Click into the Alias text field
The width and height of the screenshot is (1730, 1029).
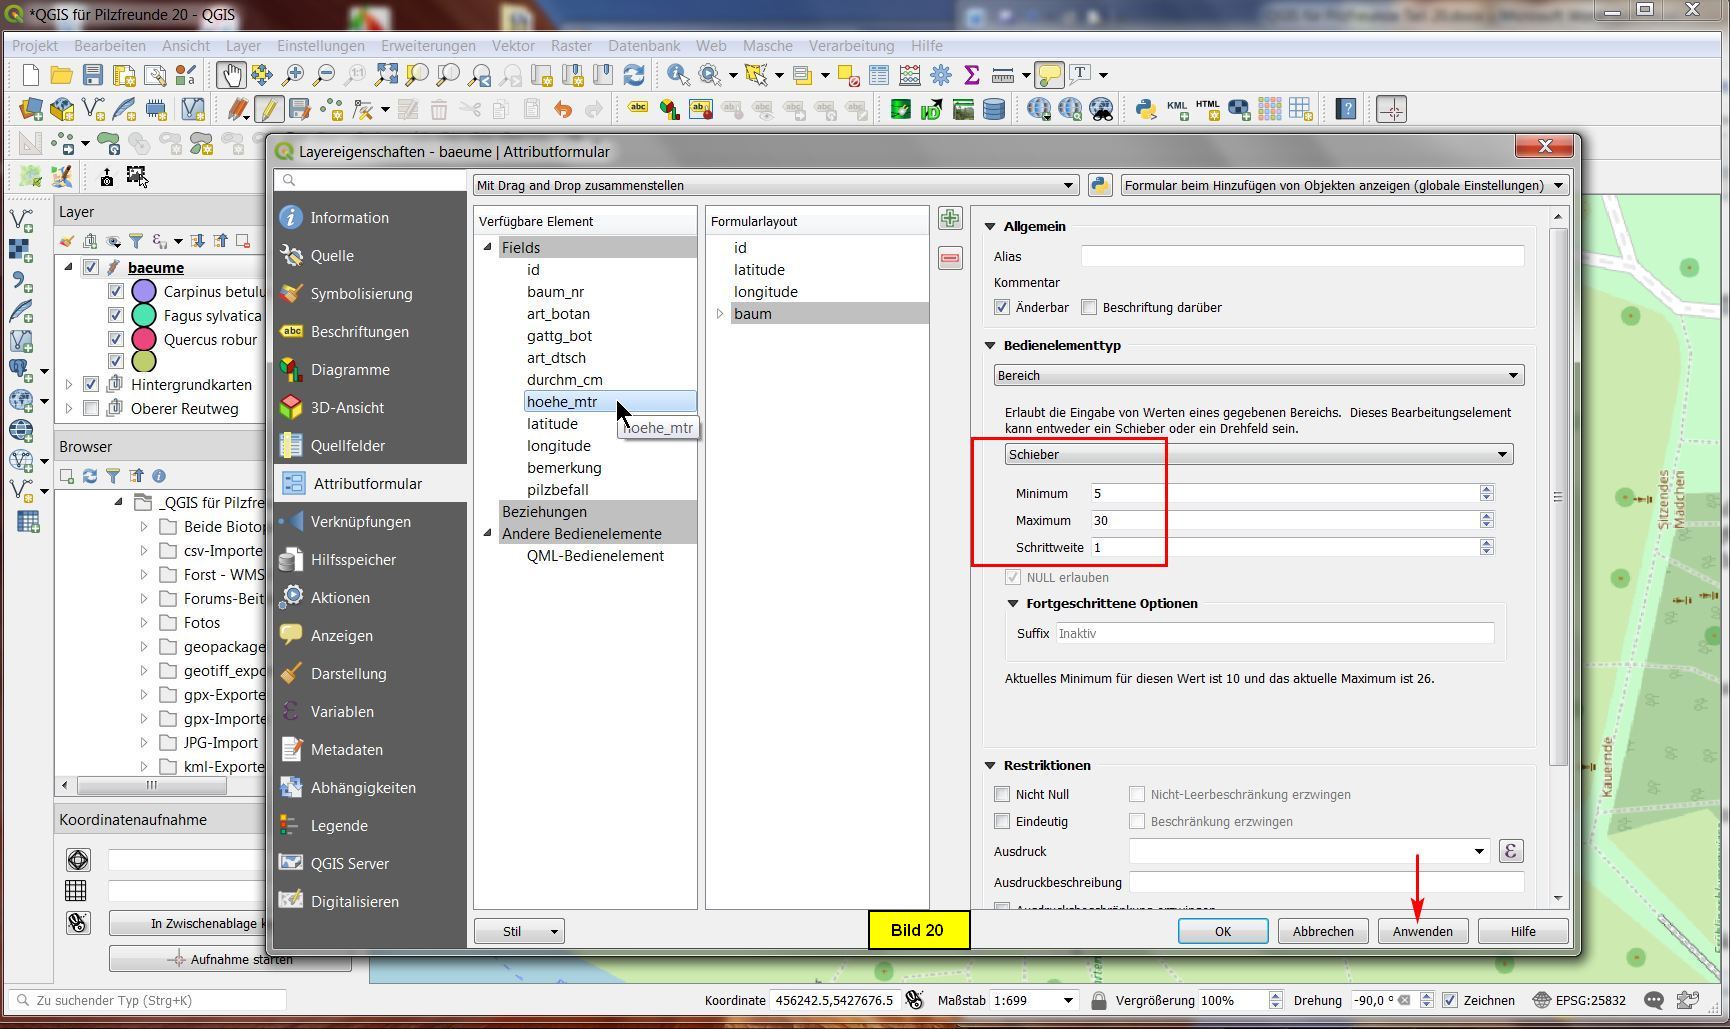click(1302, 257)
